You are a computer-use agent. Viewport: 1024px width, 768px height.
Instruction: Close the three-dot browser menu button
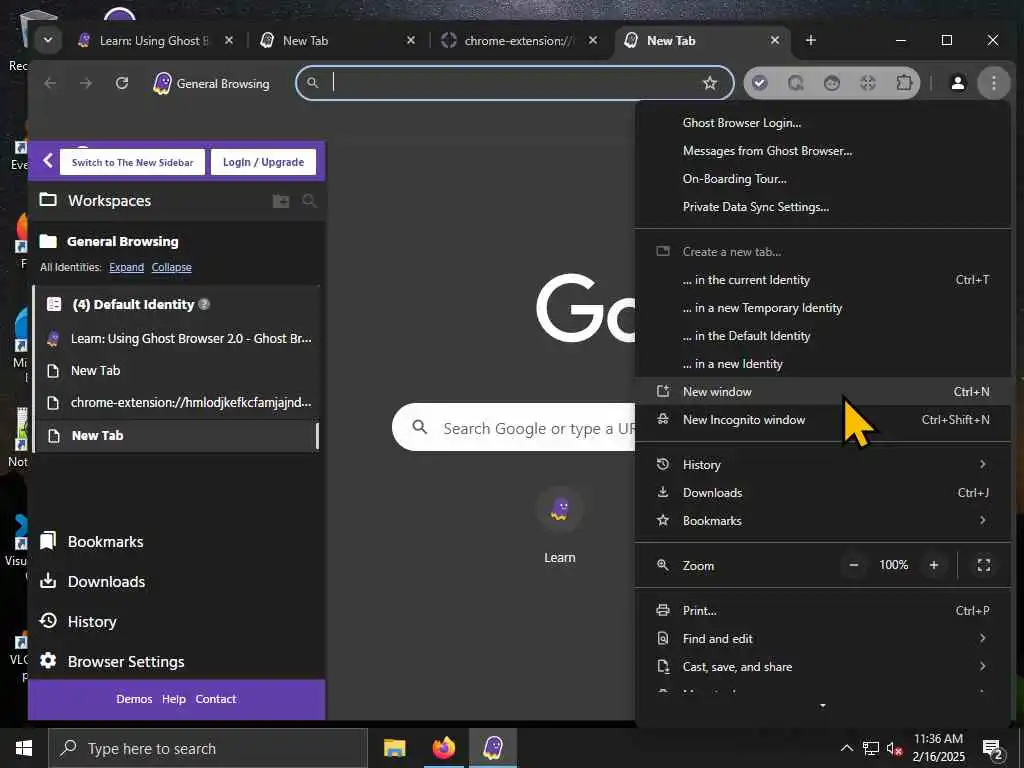pyautogui.click(x=993, y=83)
